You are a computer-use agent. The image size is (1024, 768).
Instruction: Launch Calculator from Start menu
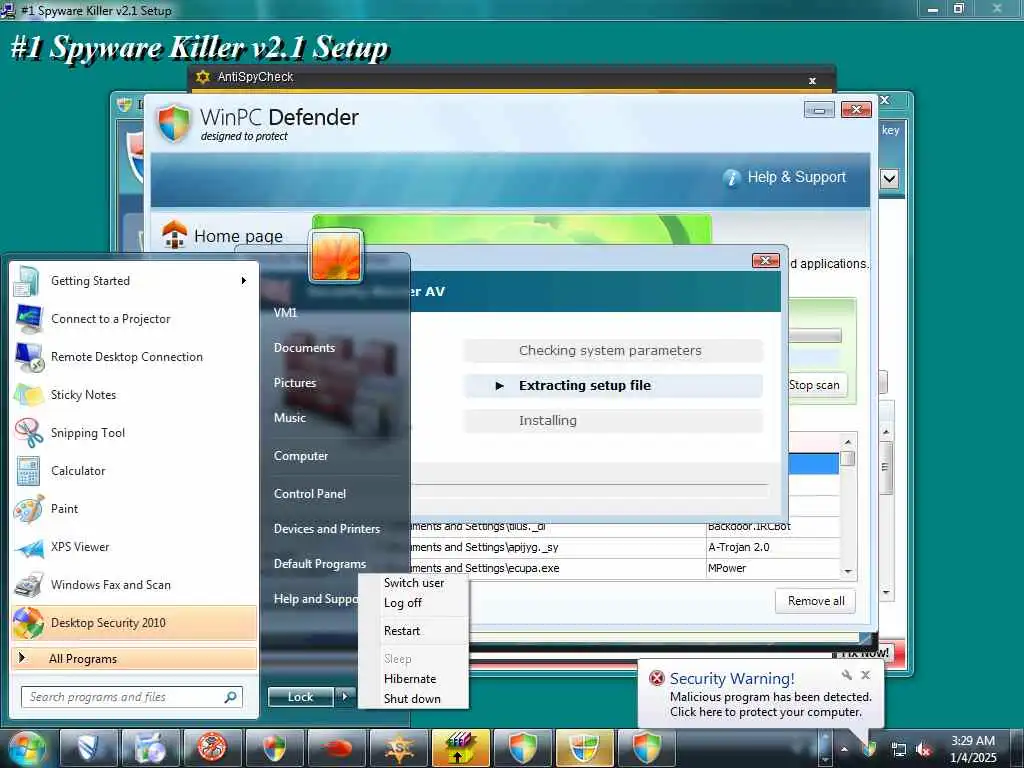coord(134,470)
